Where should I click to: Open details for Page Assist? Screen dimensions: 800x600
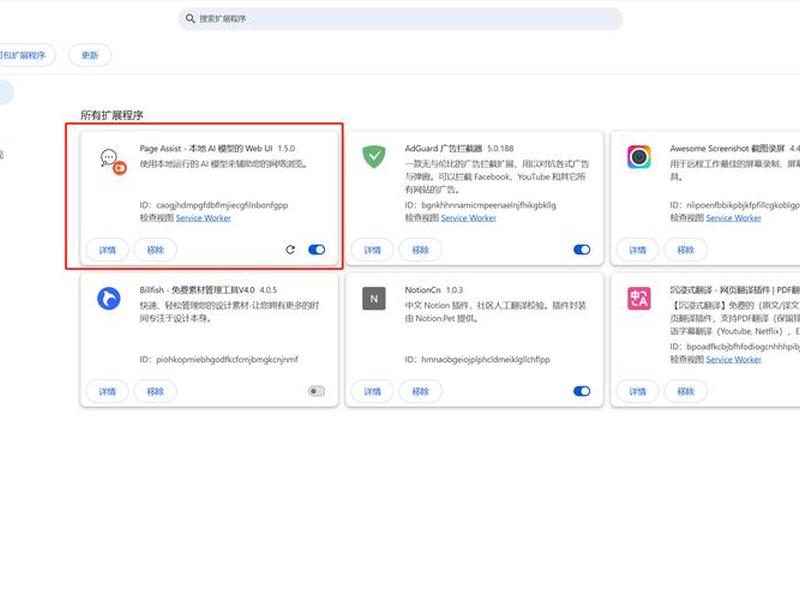point(107,250)
